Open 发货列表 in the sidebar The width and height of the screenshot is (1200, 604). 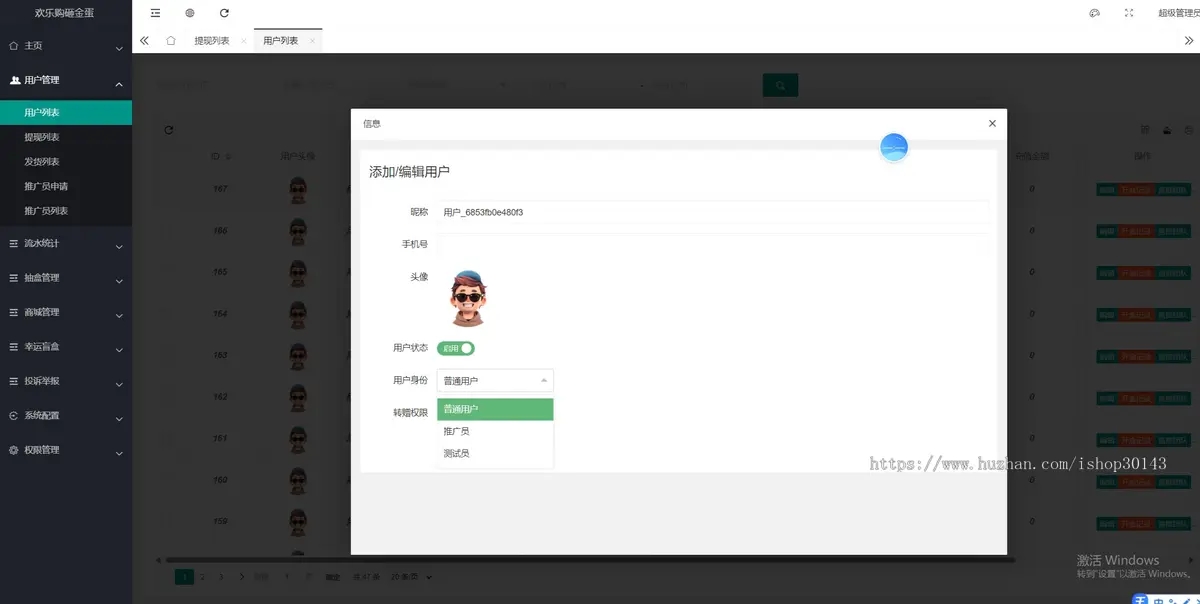tap(66, 162)
